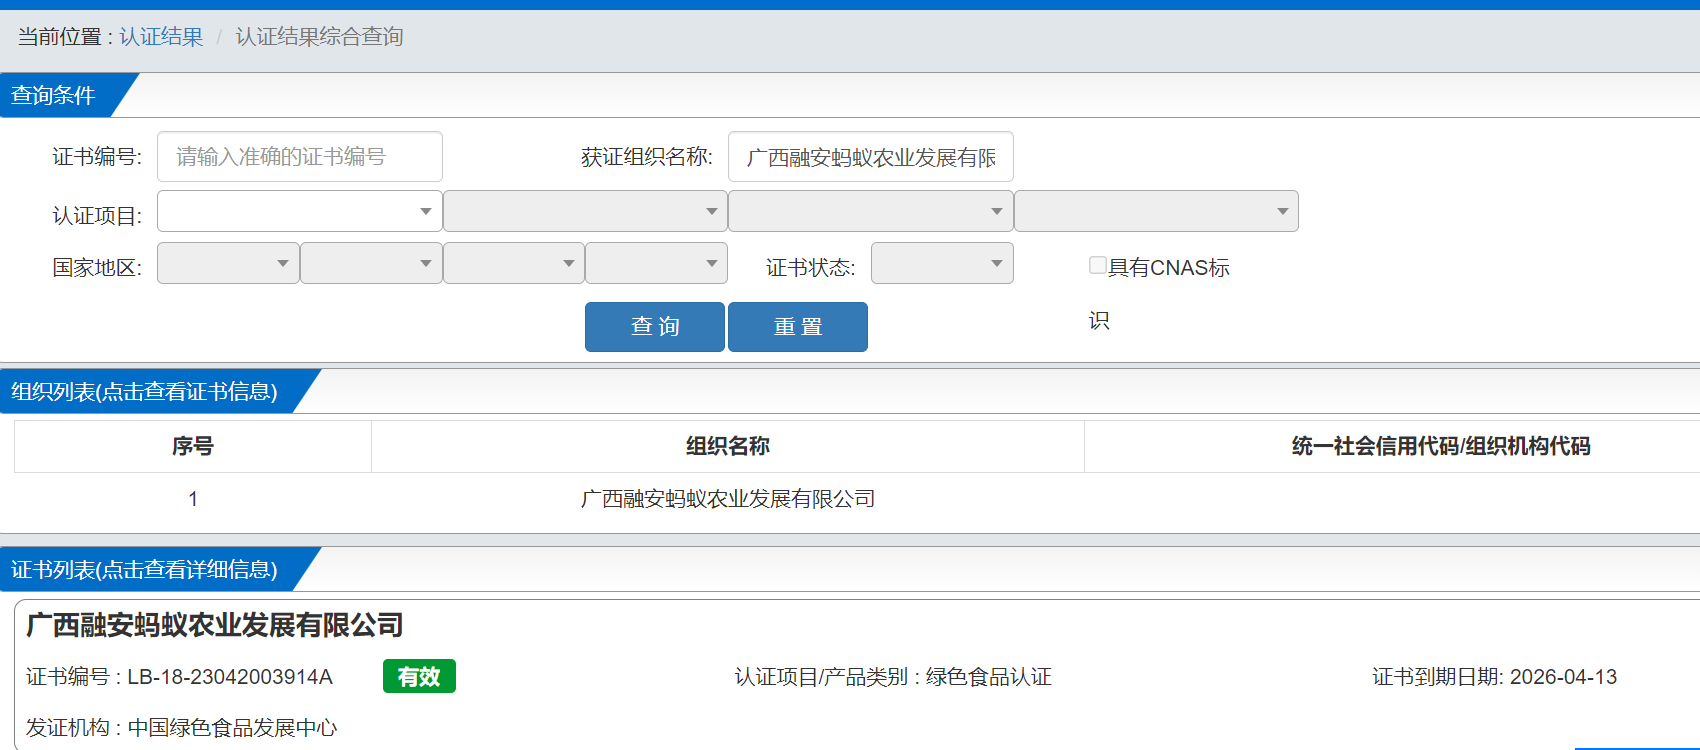Select organization row 广西融安蚂蚁农业发展有限公司

point(728,499)
